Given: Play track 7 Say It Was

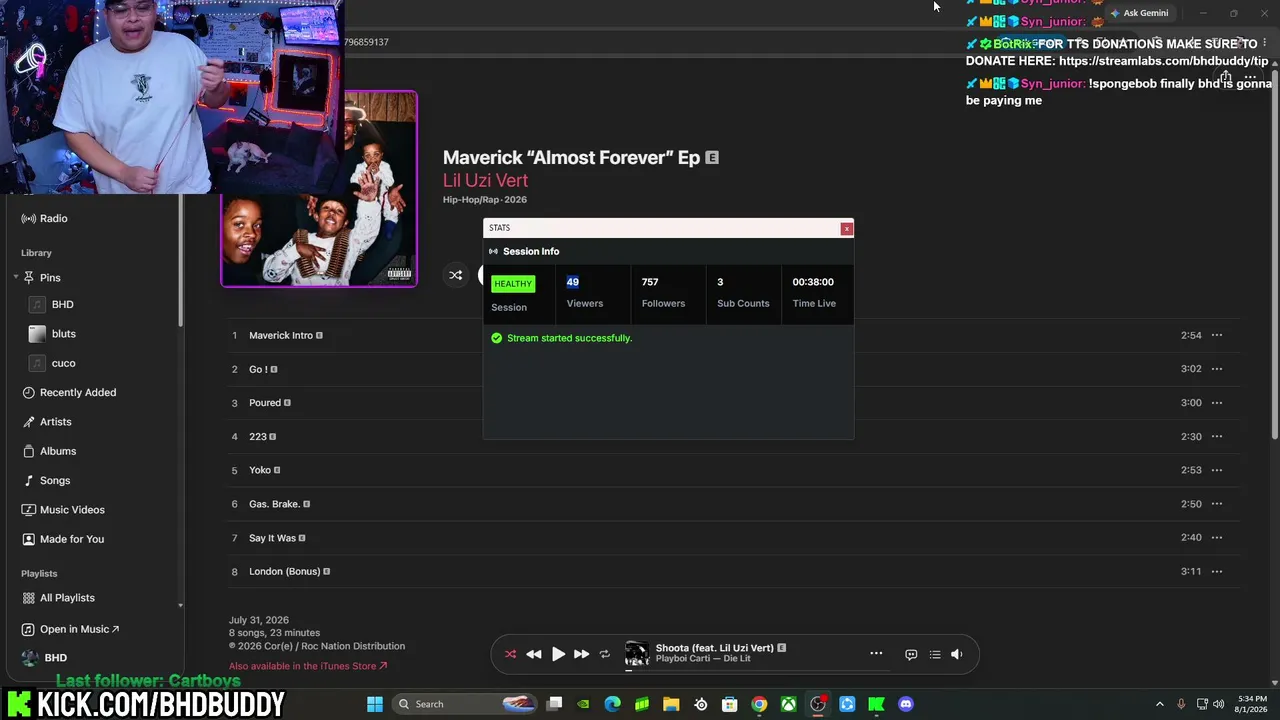Looking at the screenshot, I should pyautogui.click(x=735, y=538).
